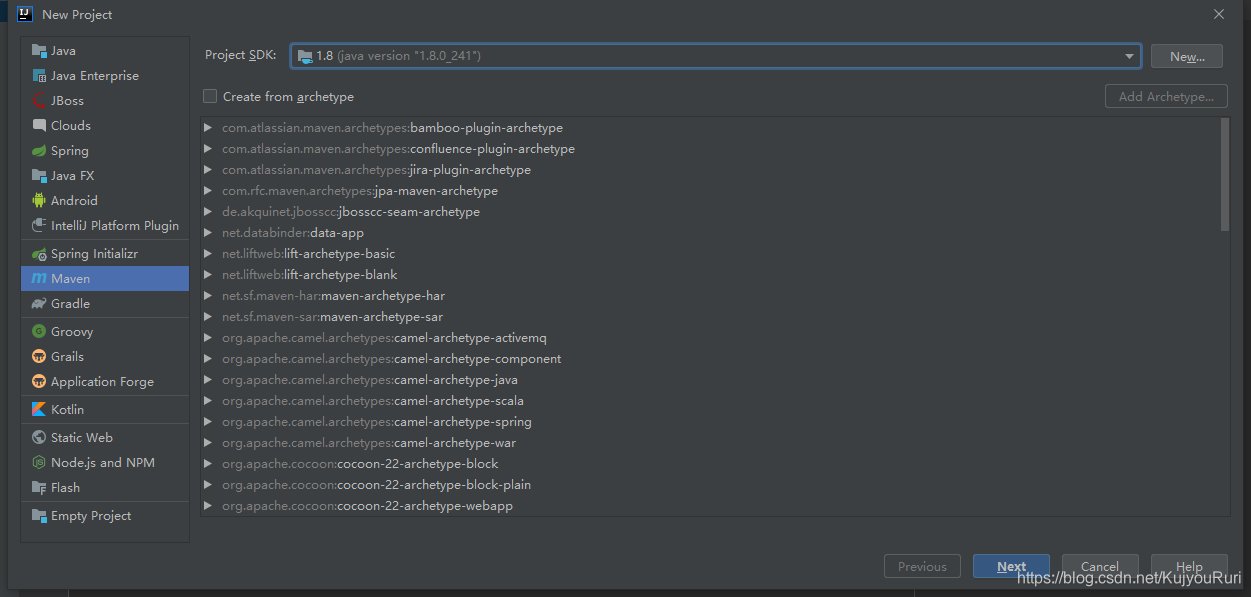This screenshot has width=1251, height=597.
Task: Expand camel-archetype-activemq entry
Action: pyautogui.click(x=208, y=338)
